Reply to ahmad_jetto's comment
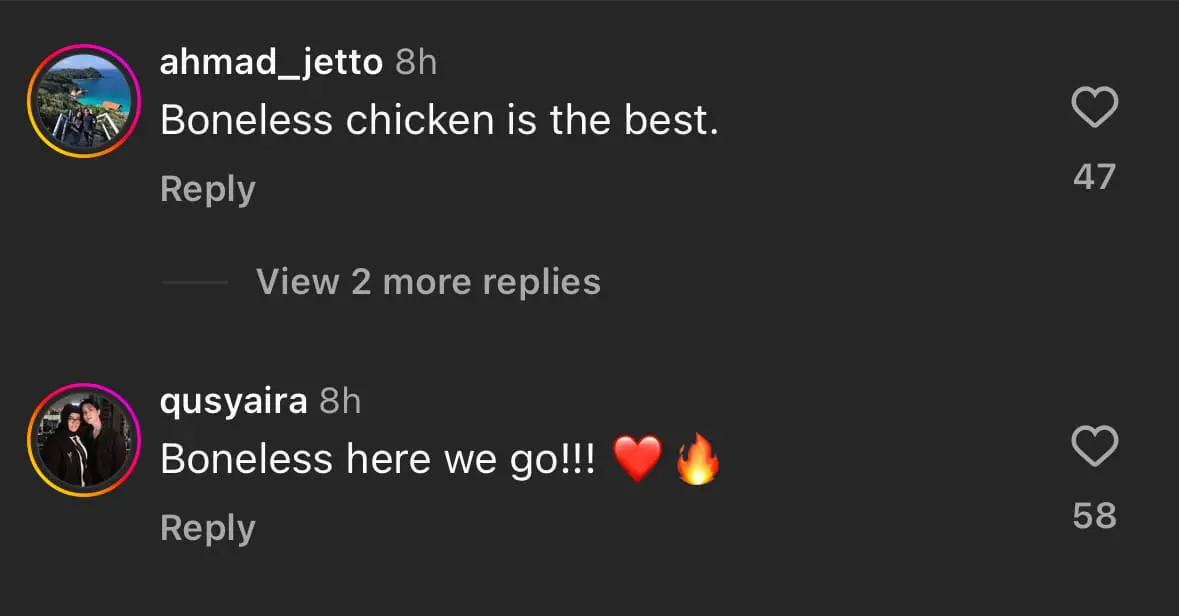The height and width of the screenshot is (616, 1179). [208, 189]
